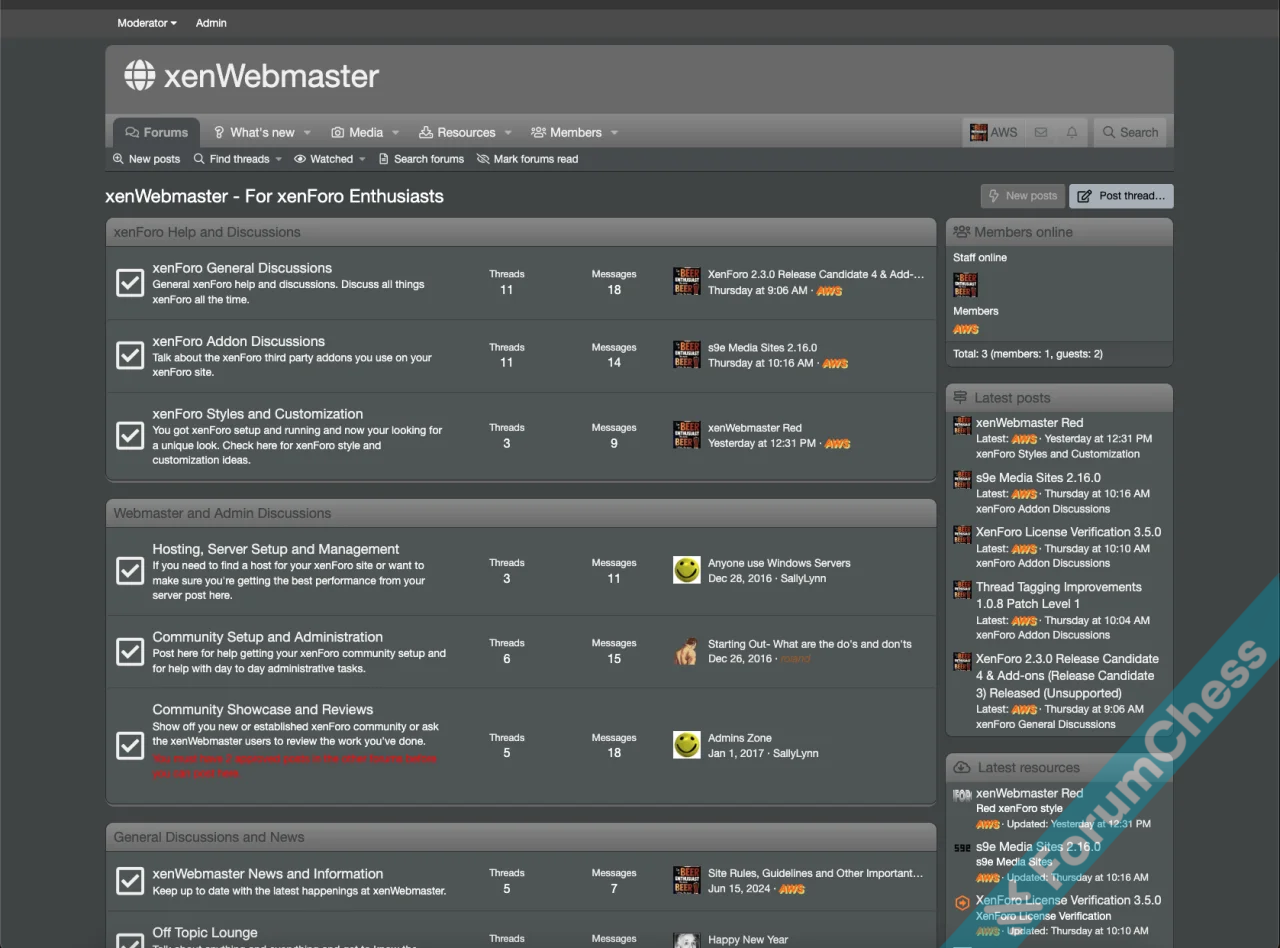Open the xenForo Addon Discussions forum link
The height and width of the screenshot is (948, 1280).
click(238, 341)
